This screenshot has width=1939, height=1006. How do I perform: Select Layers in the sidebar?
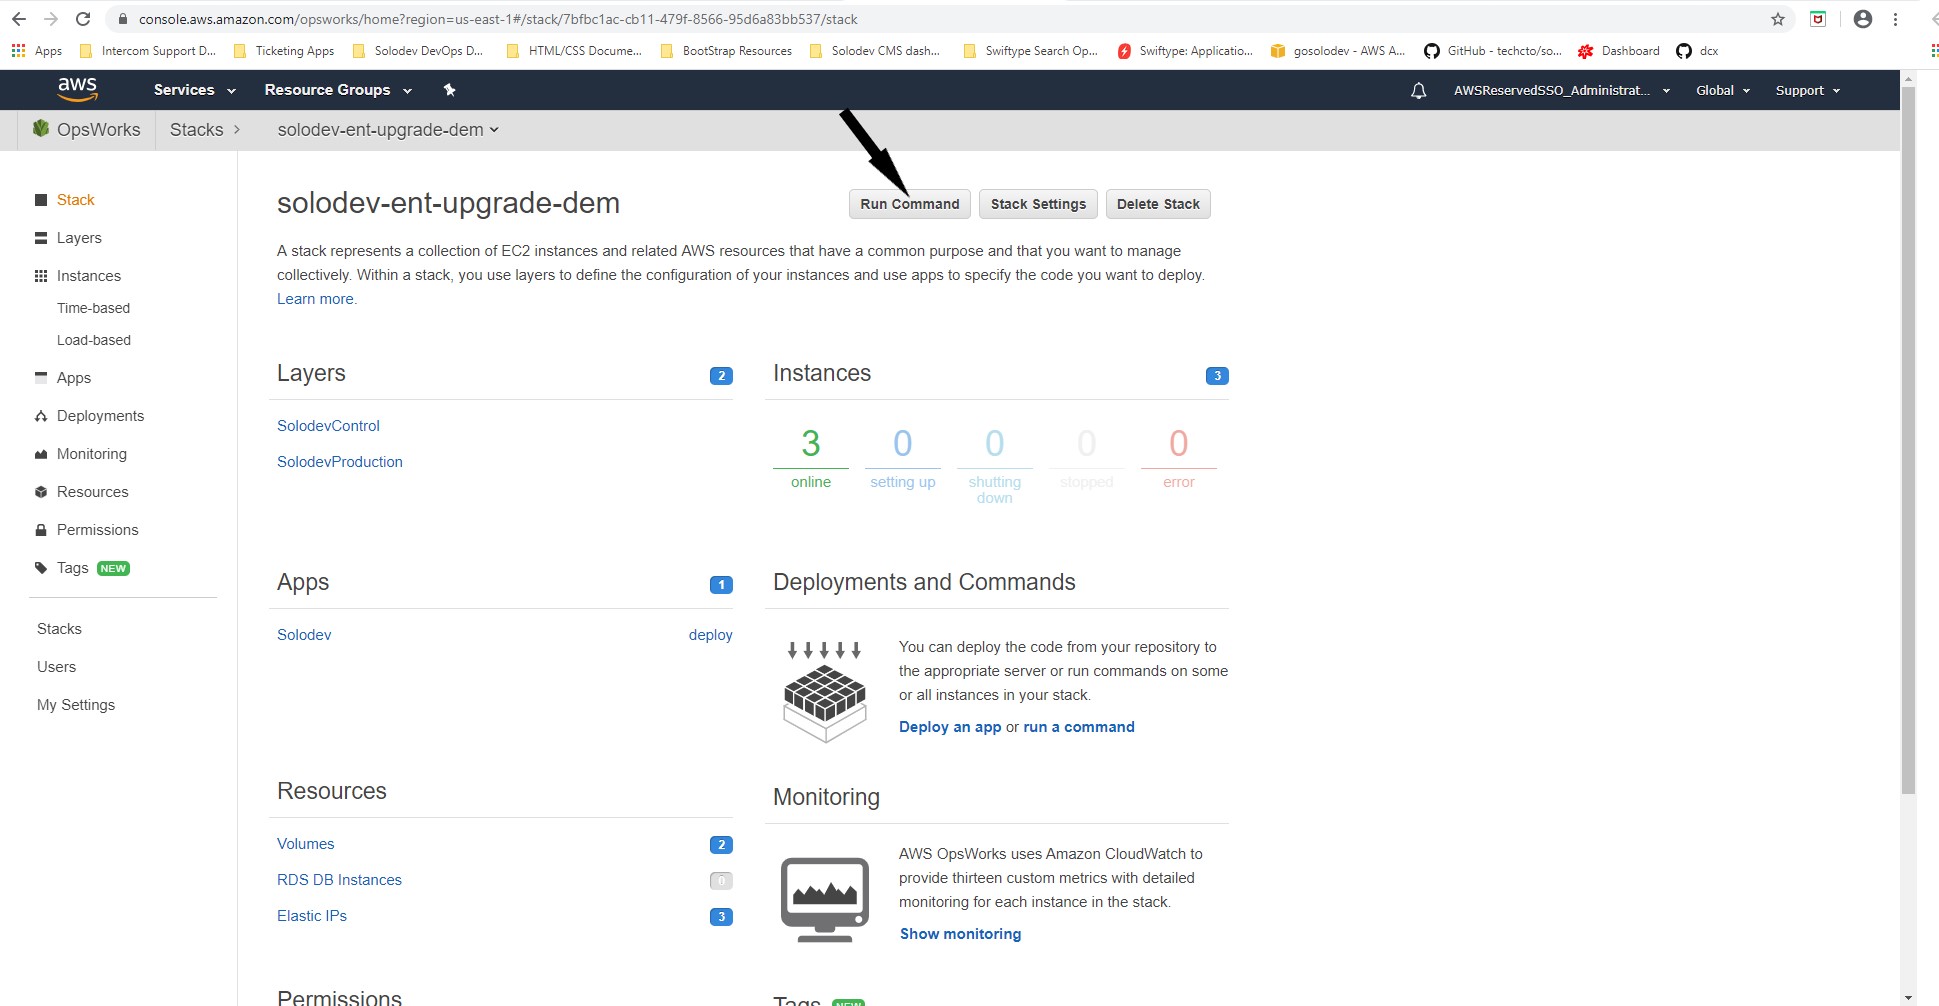[79, 238]
